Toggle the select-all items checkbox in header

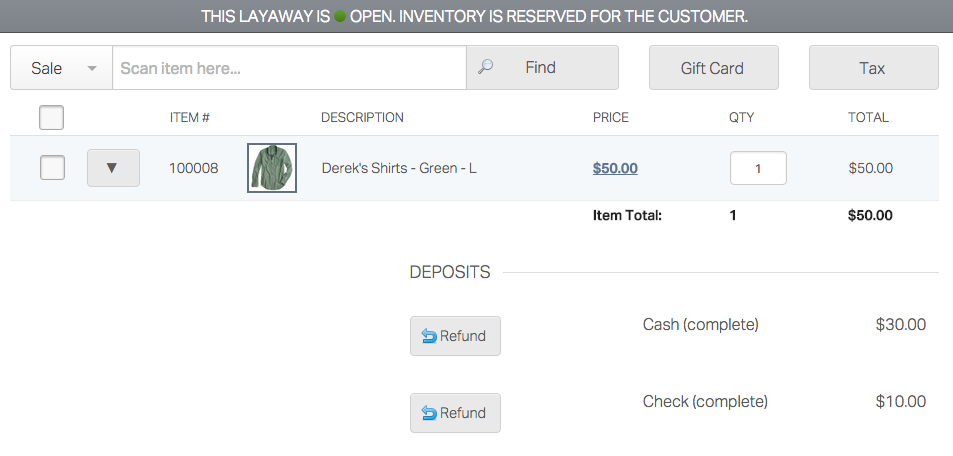coord(52,118)
